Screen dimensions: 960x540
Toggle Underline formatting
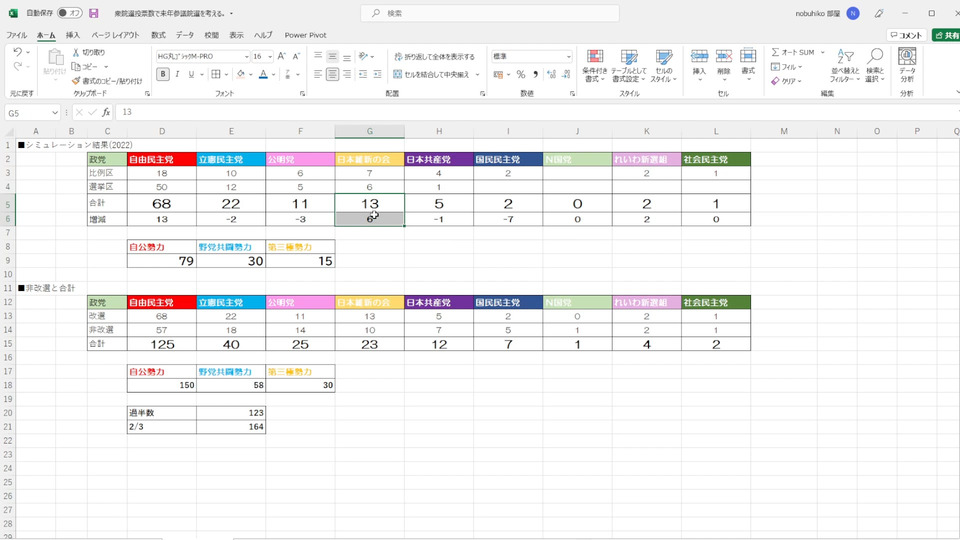(x=191, y=74)
